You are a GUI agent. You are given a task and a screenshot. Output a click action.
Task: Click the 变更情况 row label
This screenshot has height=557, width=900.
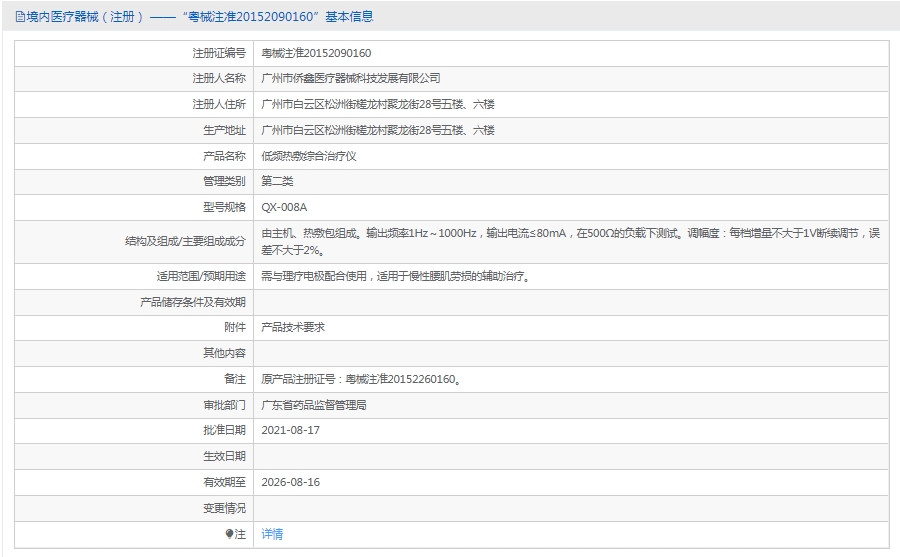click(224, 508)
